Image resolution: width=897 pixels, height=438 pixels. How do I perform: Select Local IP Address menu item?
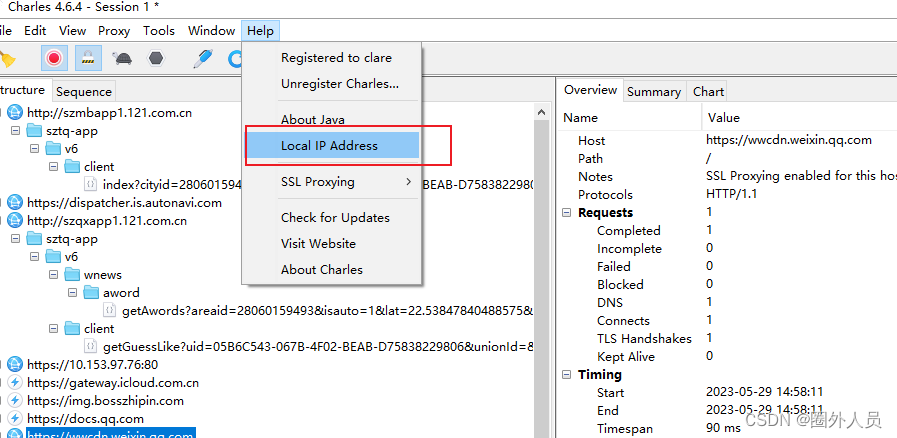click(332, 145)
